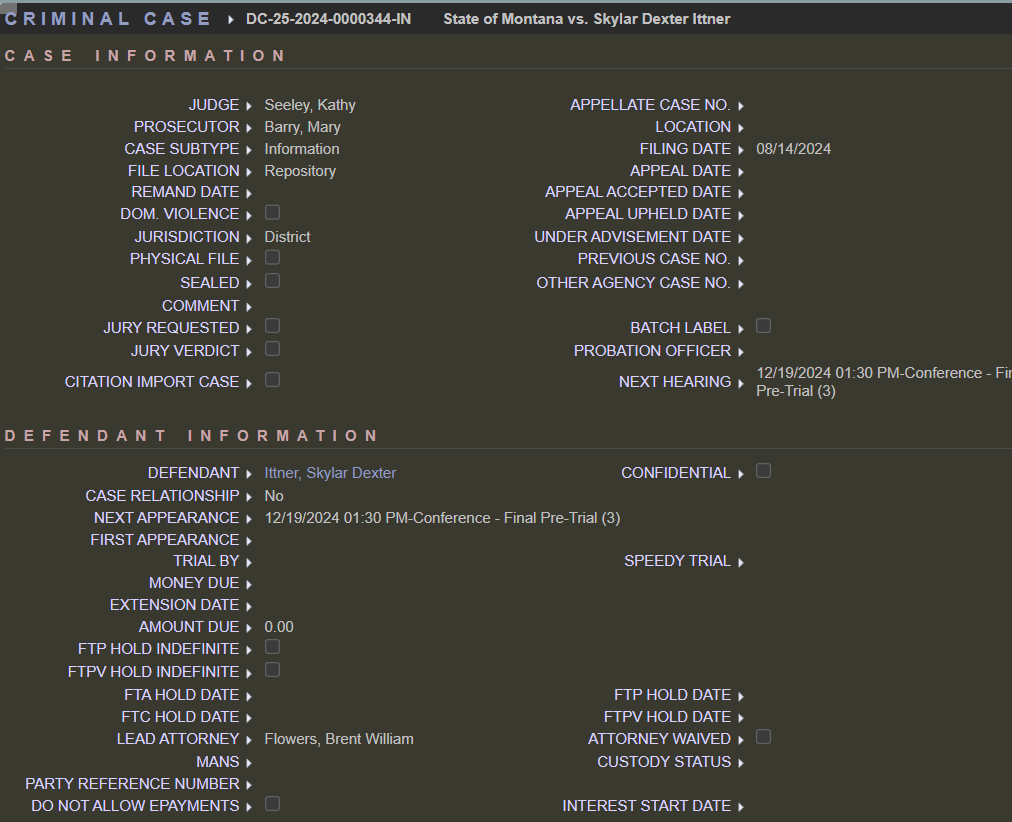Click the REMAND DATE label
The width and height of the screenshot is (1012, 822).
[x=185, y=192]
